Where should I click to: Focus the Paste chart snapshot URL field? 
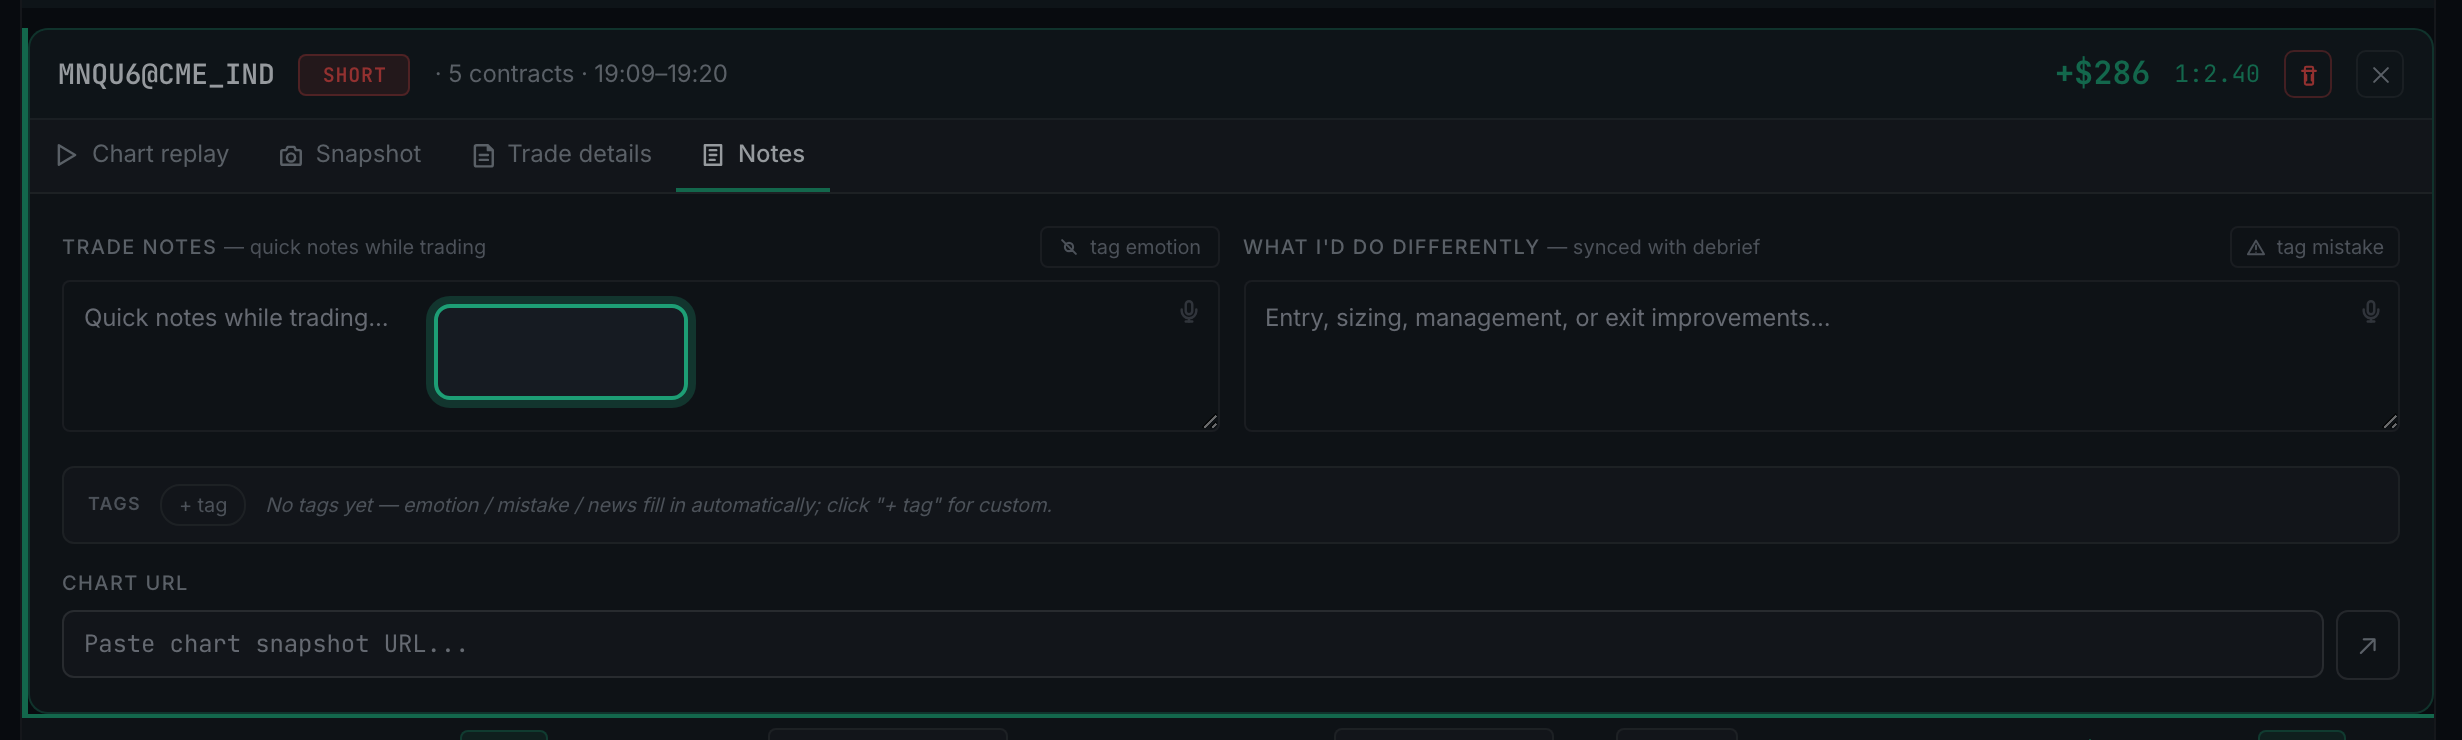tap(1192, 644)
